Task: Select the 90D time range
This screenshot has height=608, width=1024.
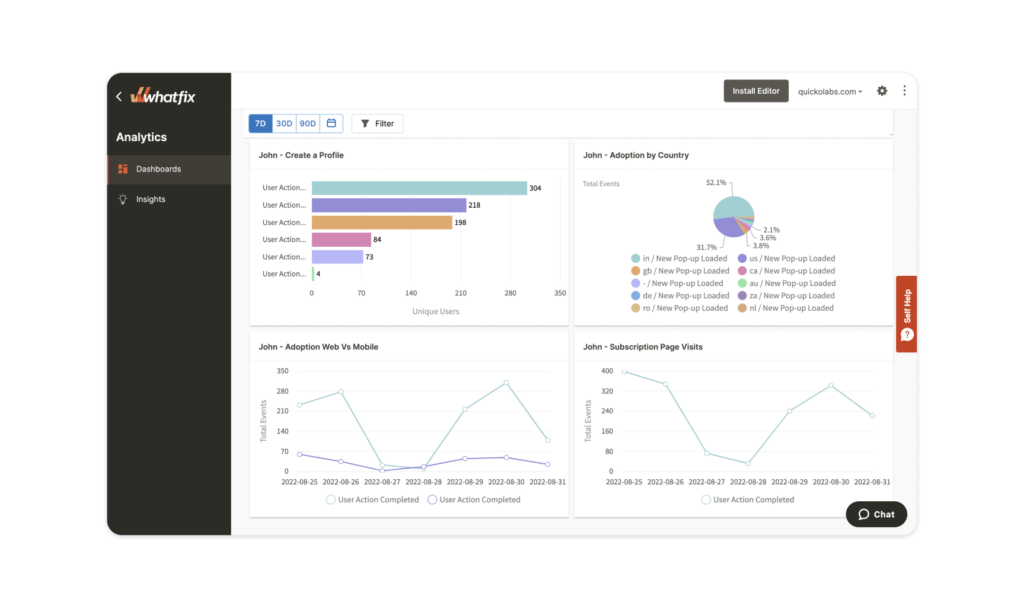Action: [x=308, y=123]
